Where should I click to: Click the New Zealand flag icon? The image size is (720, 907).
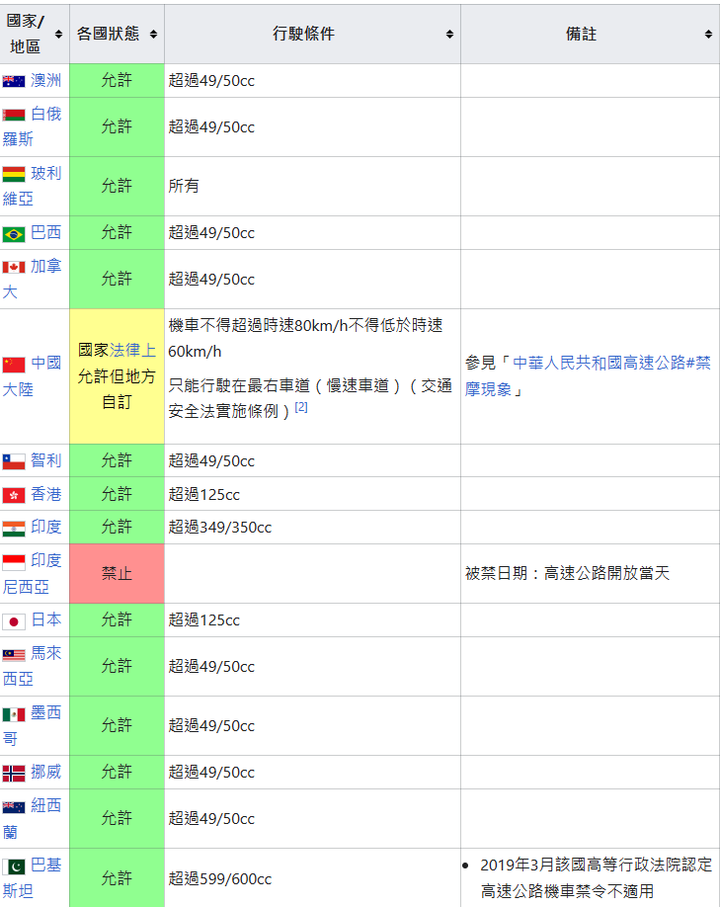(14, 807)
